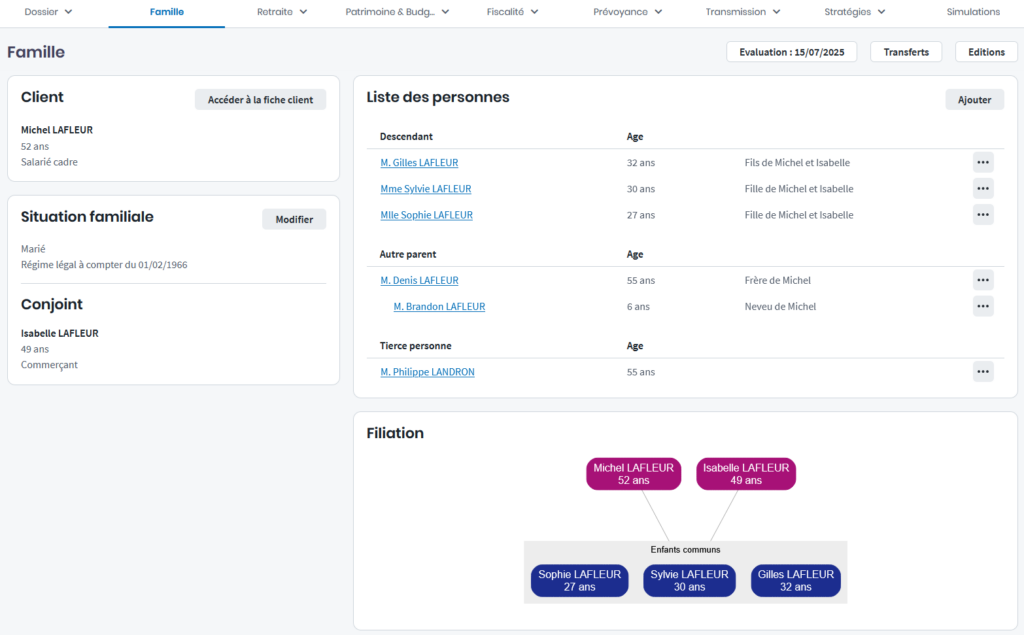1024x635 pixels.
Task: Open Prévoyance dropdown menu
Action: [634, 12]
